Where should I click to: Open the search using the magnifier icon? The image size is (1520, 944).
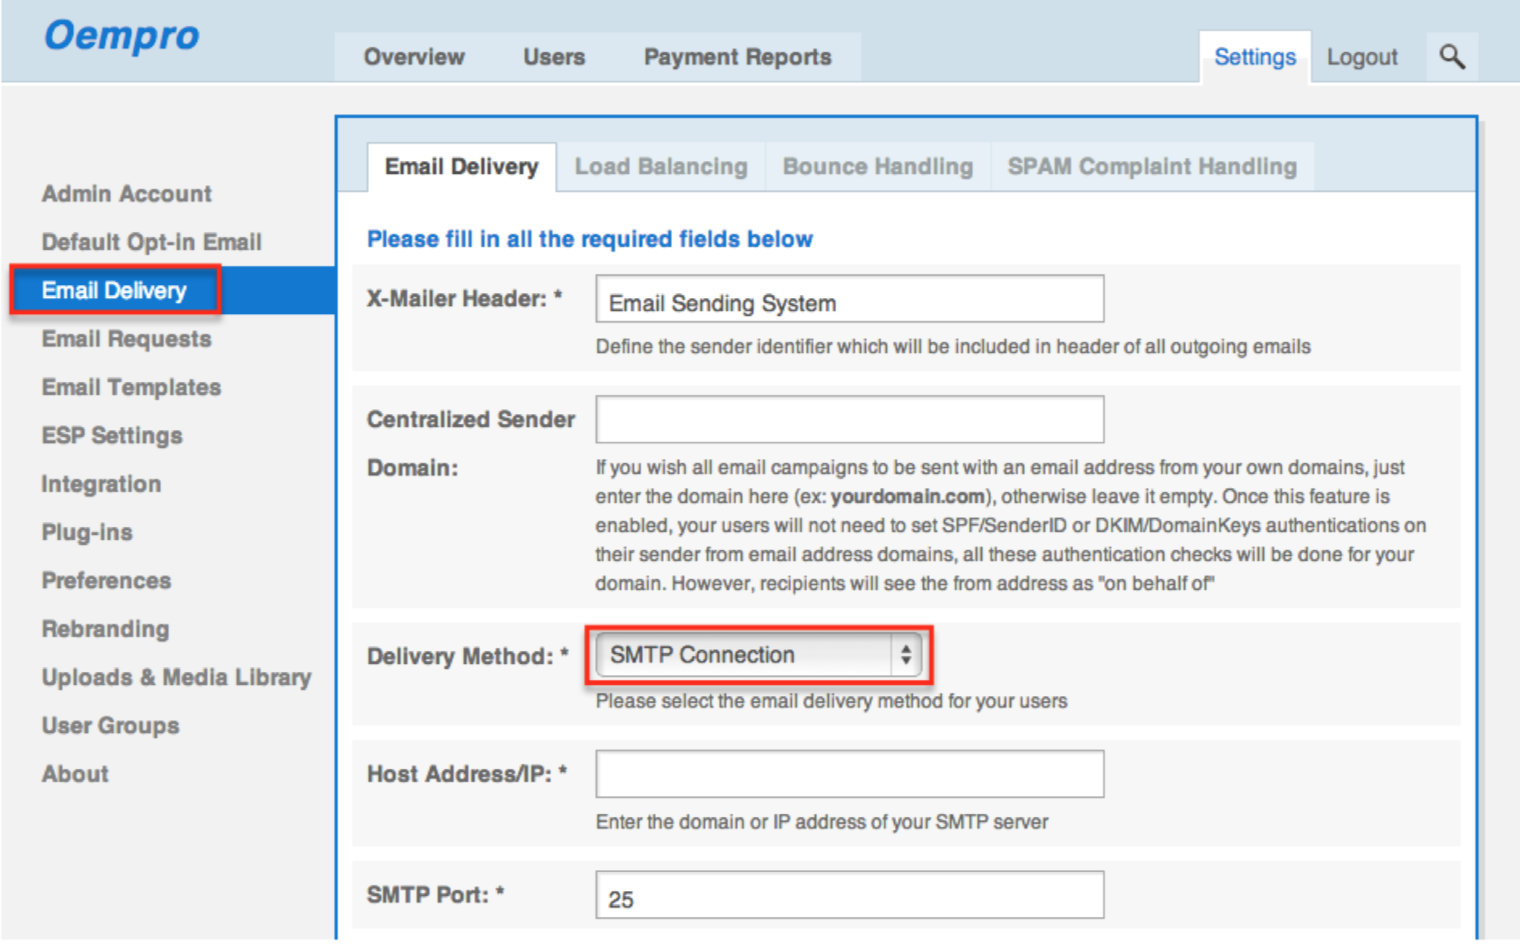[x=1452, y=56]
